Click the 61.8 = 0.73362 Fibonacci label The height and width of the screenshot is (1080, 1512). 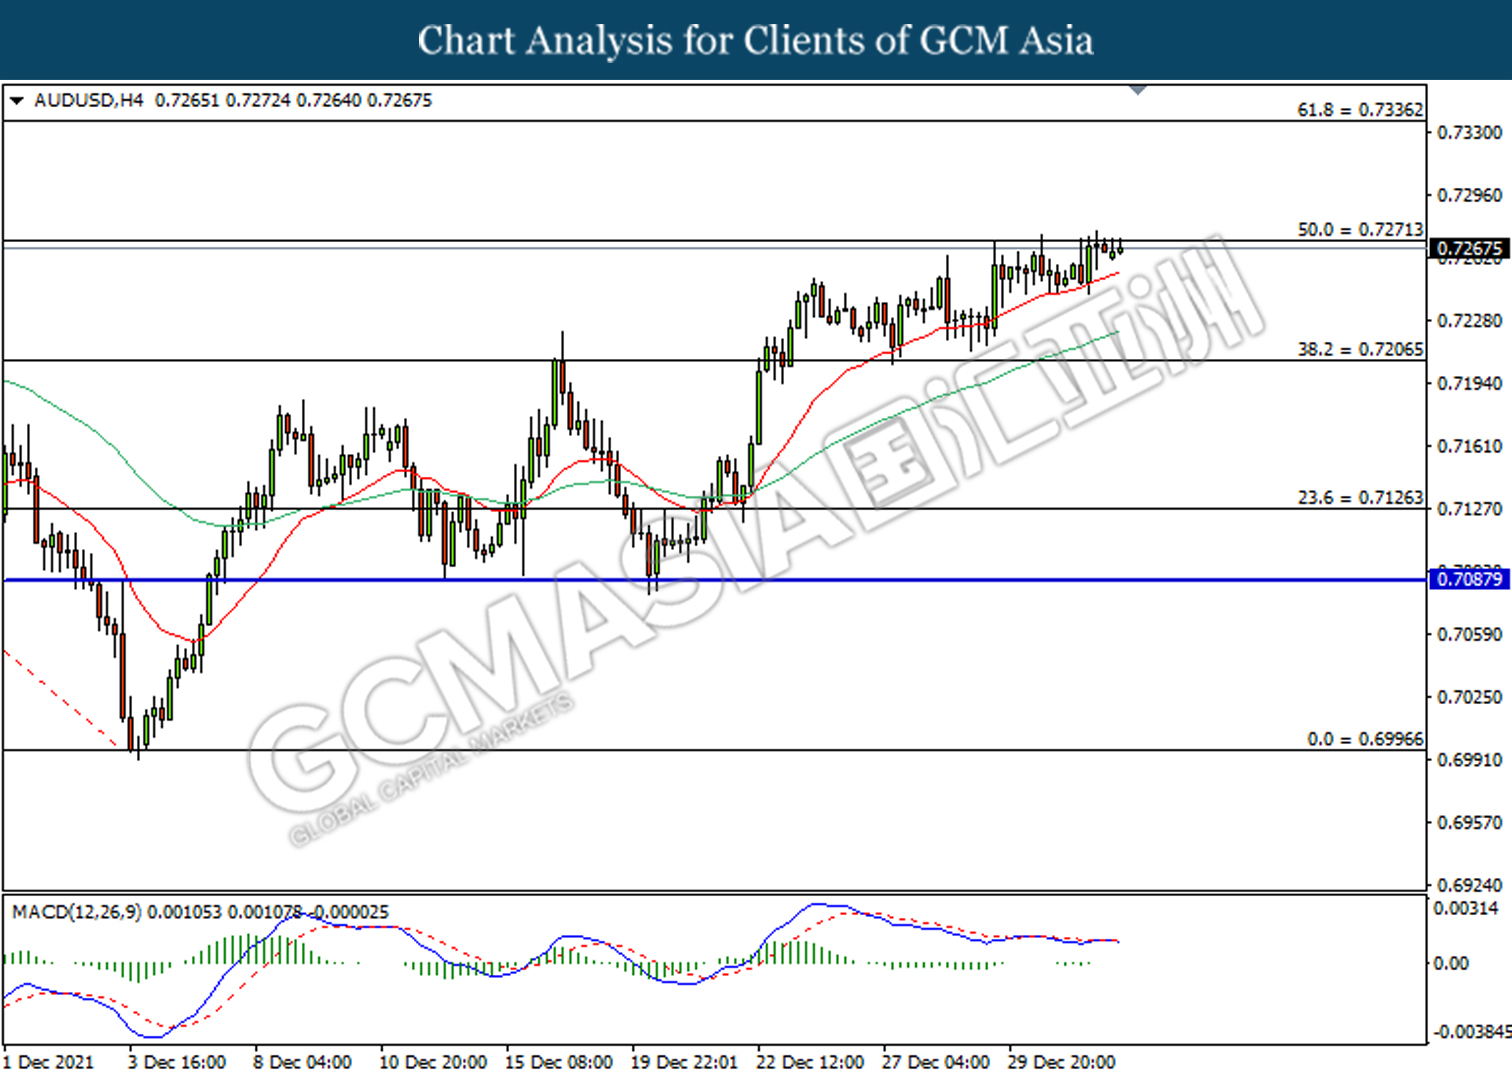pos(1360,110)
